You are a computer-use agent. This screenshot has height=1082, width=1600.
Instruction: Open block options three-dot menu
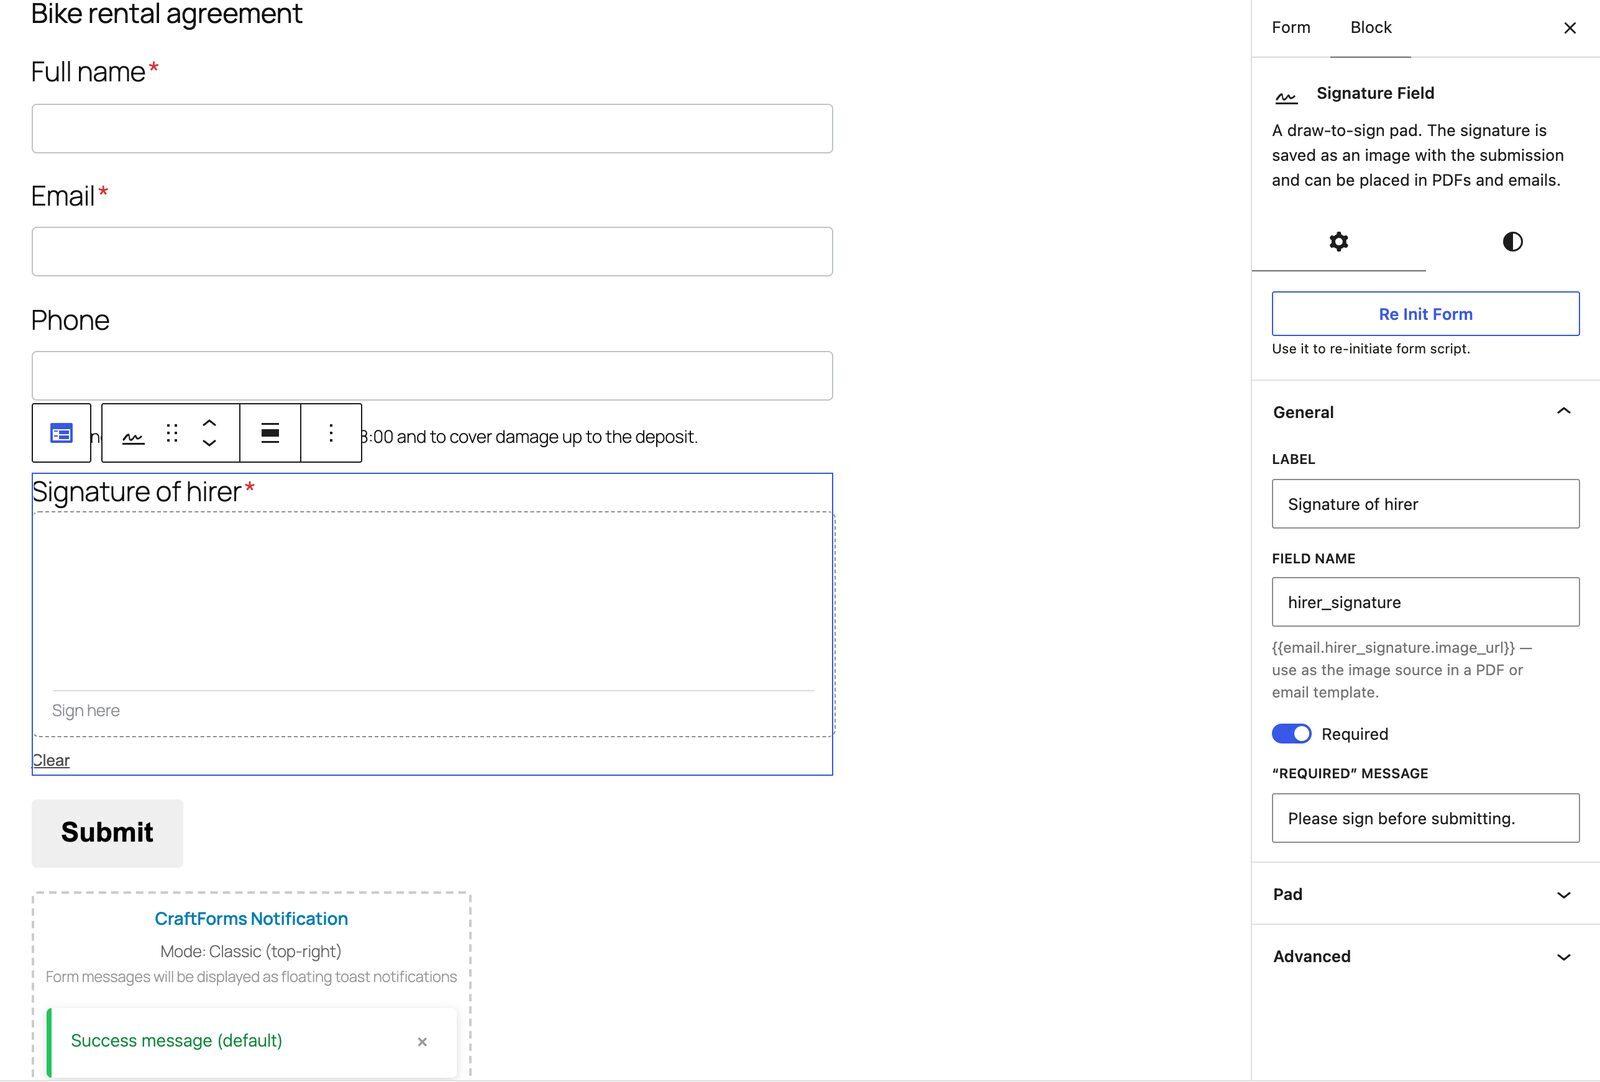331,433
